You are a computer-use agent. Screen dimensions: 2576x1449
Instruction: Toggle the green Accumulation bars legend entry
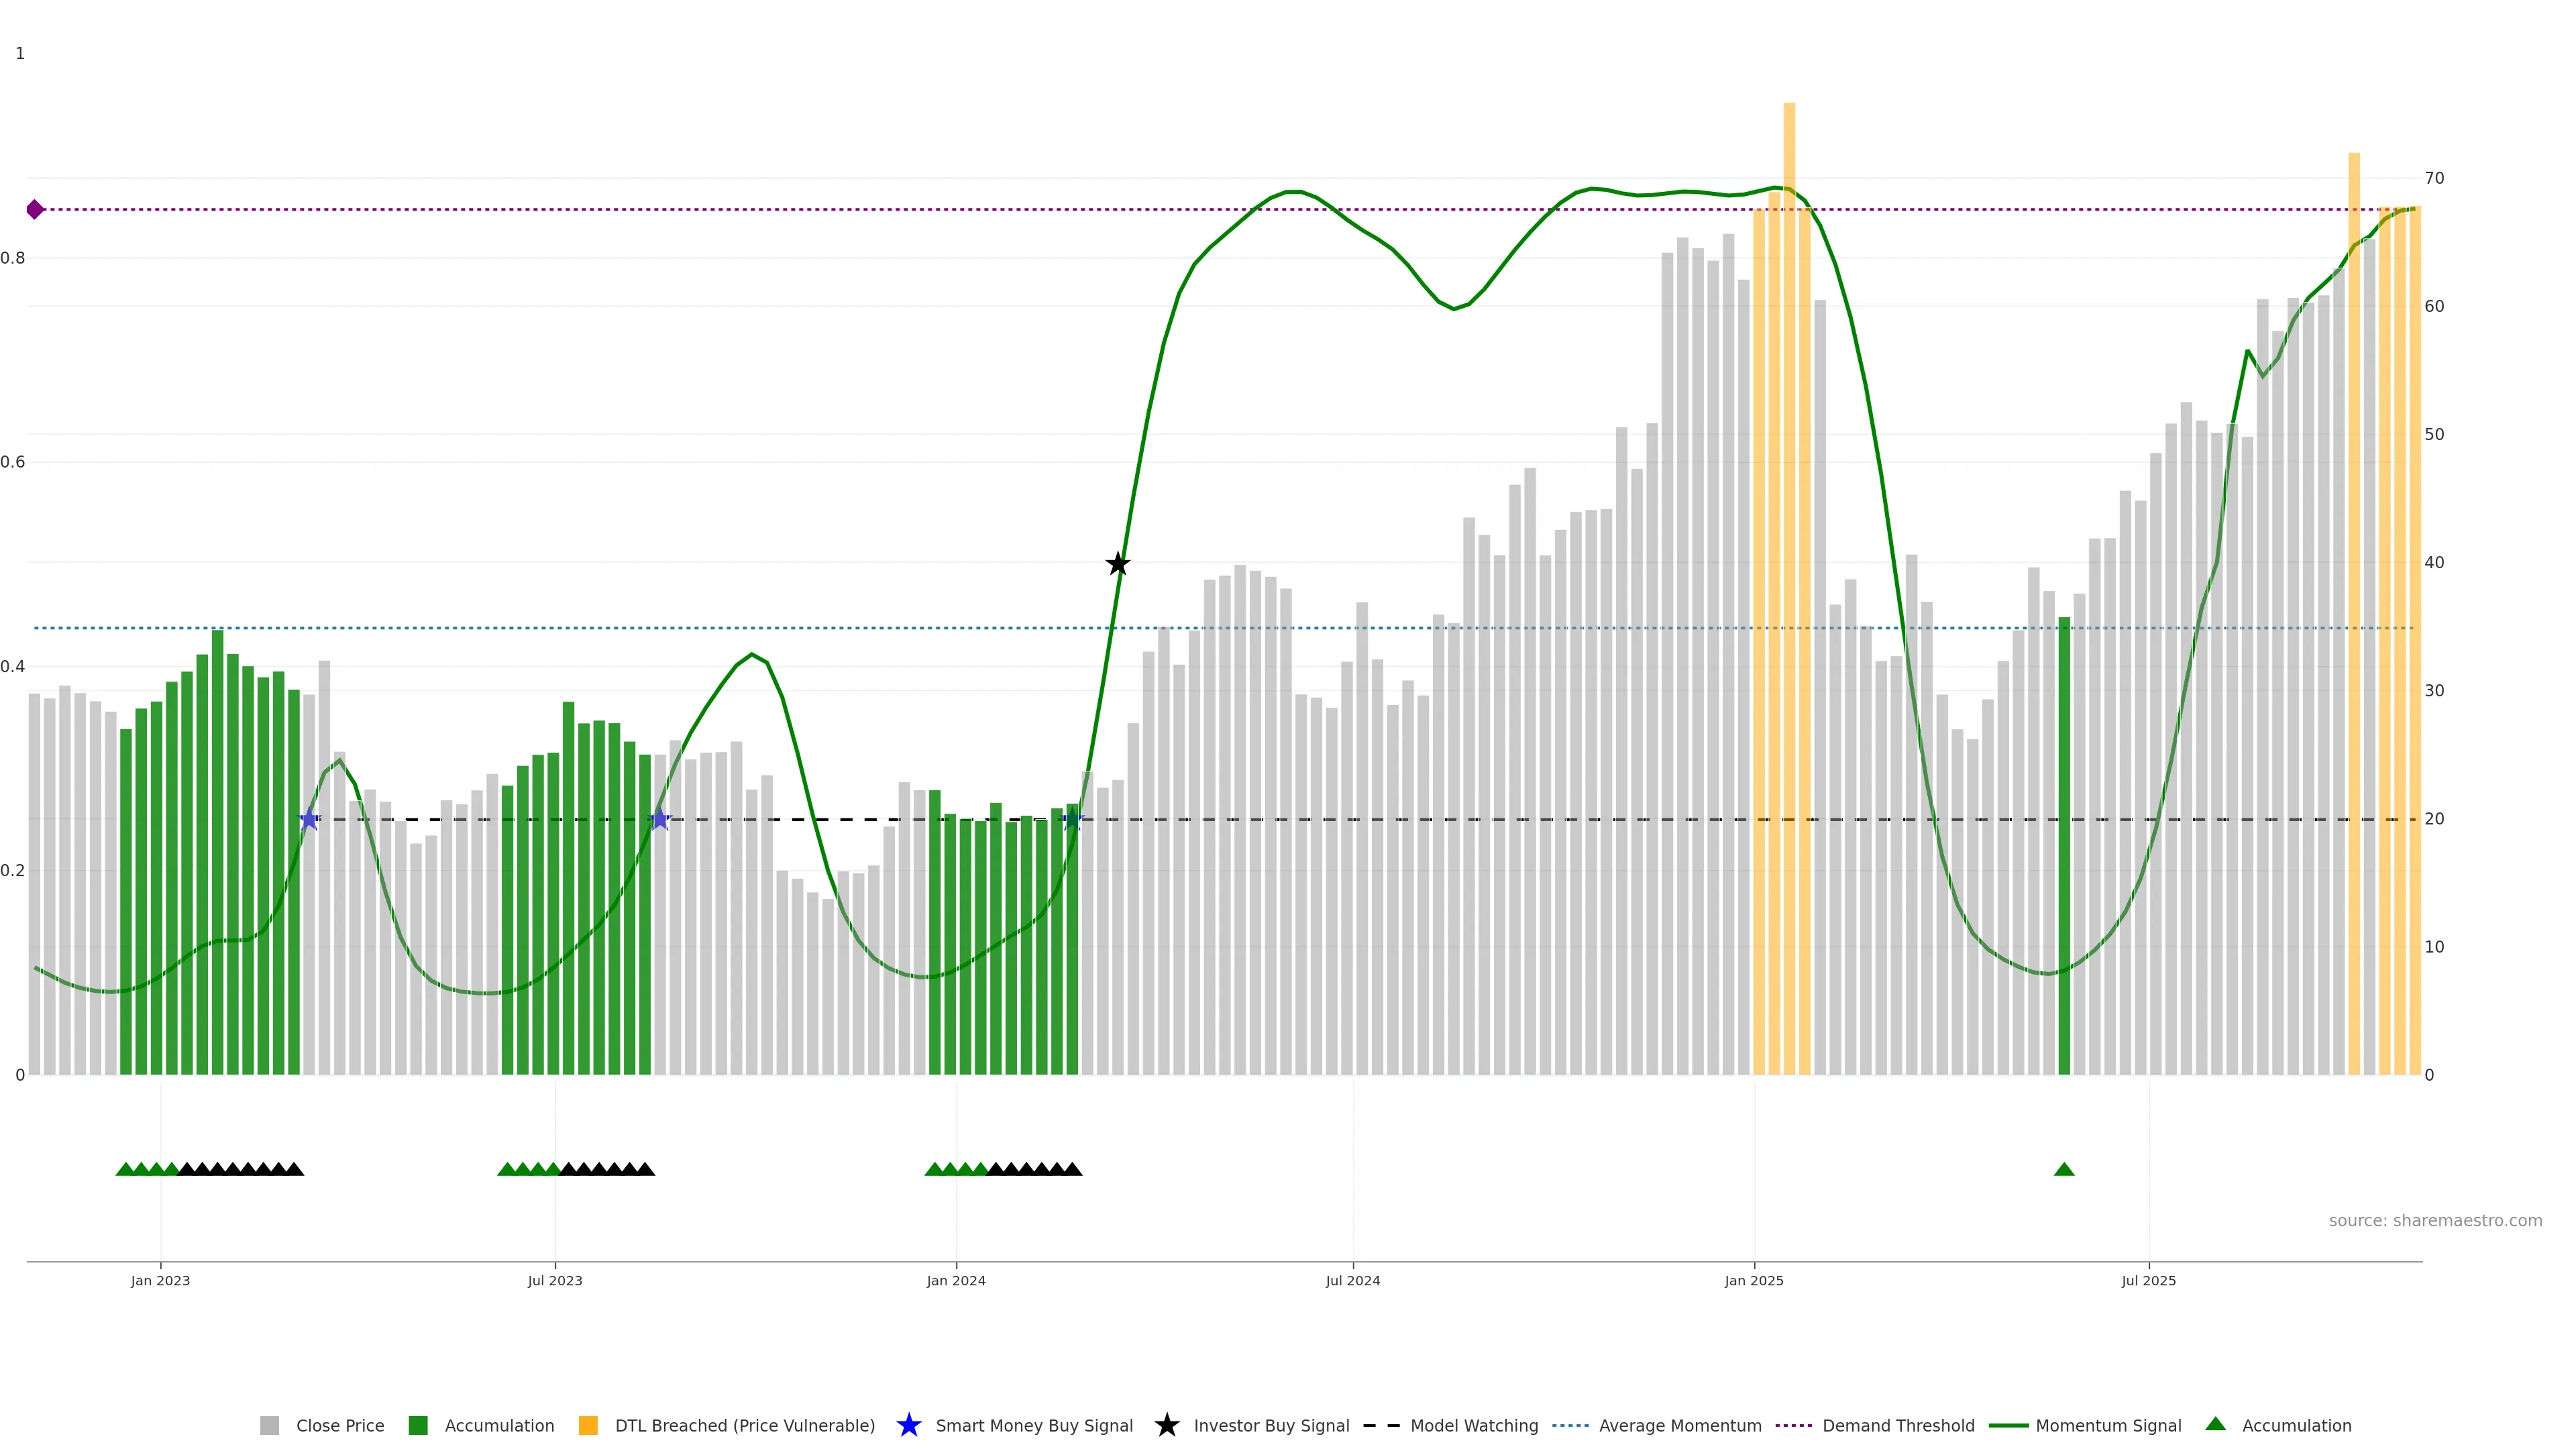[498, 1426]
